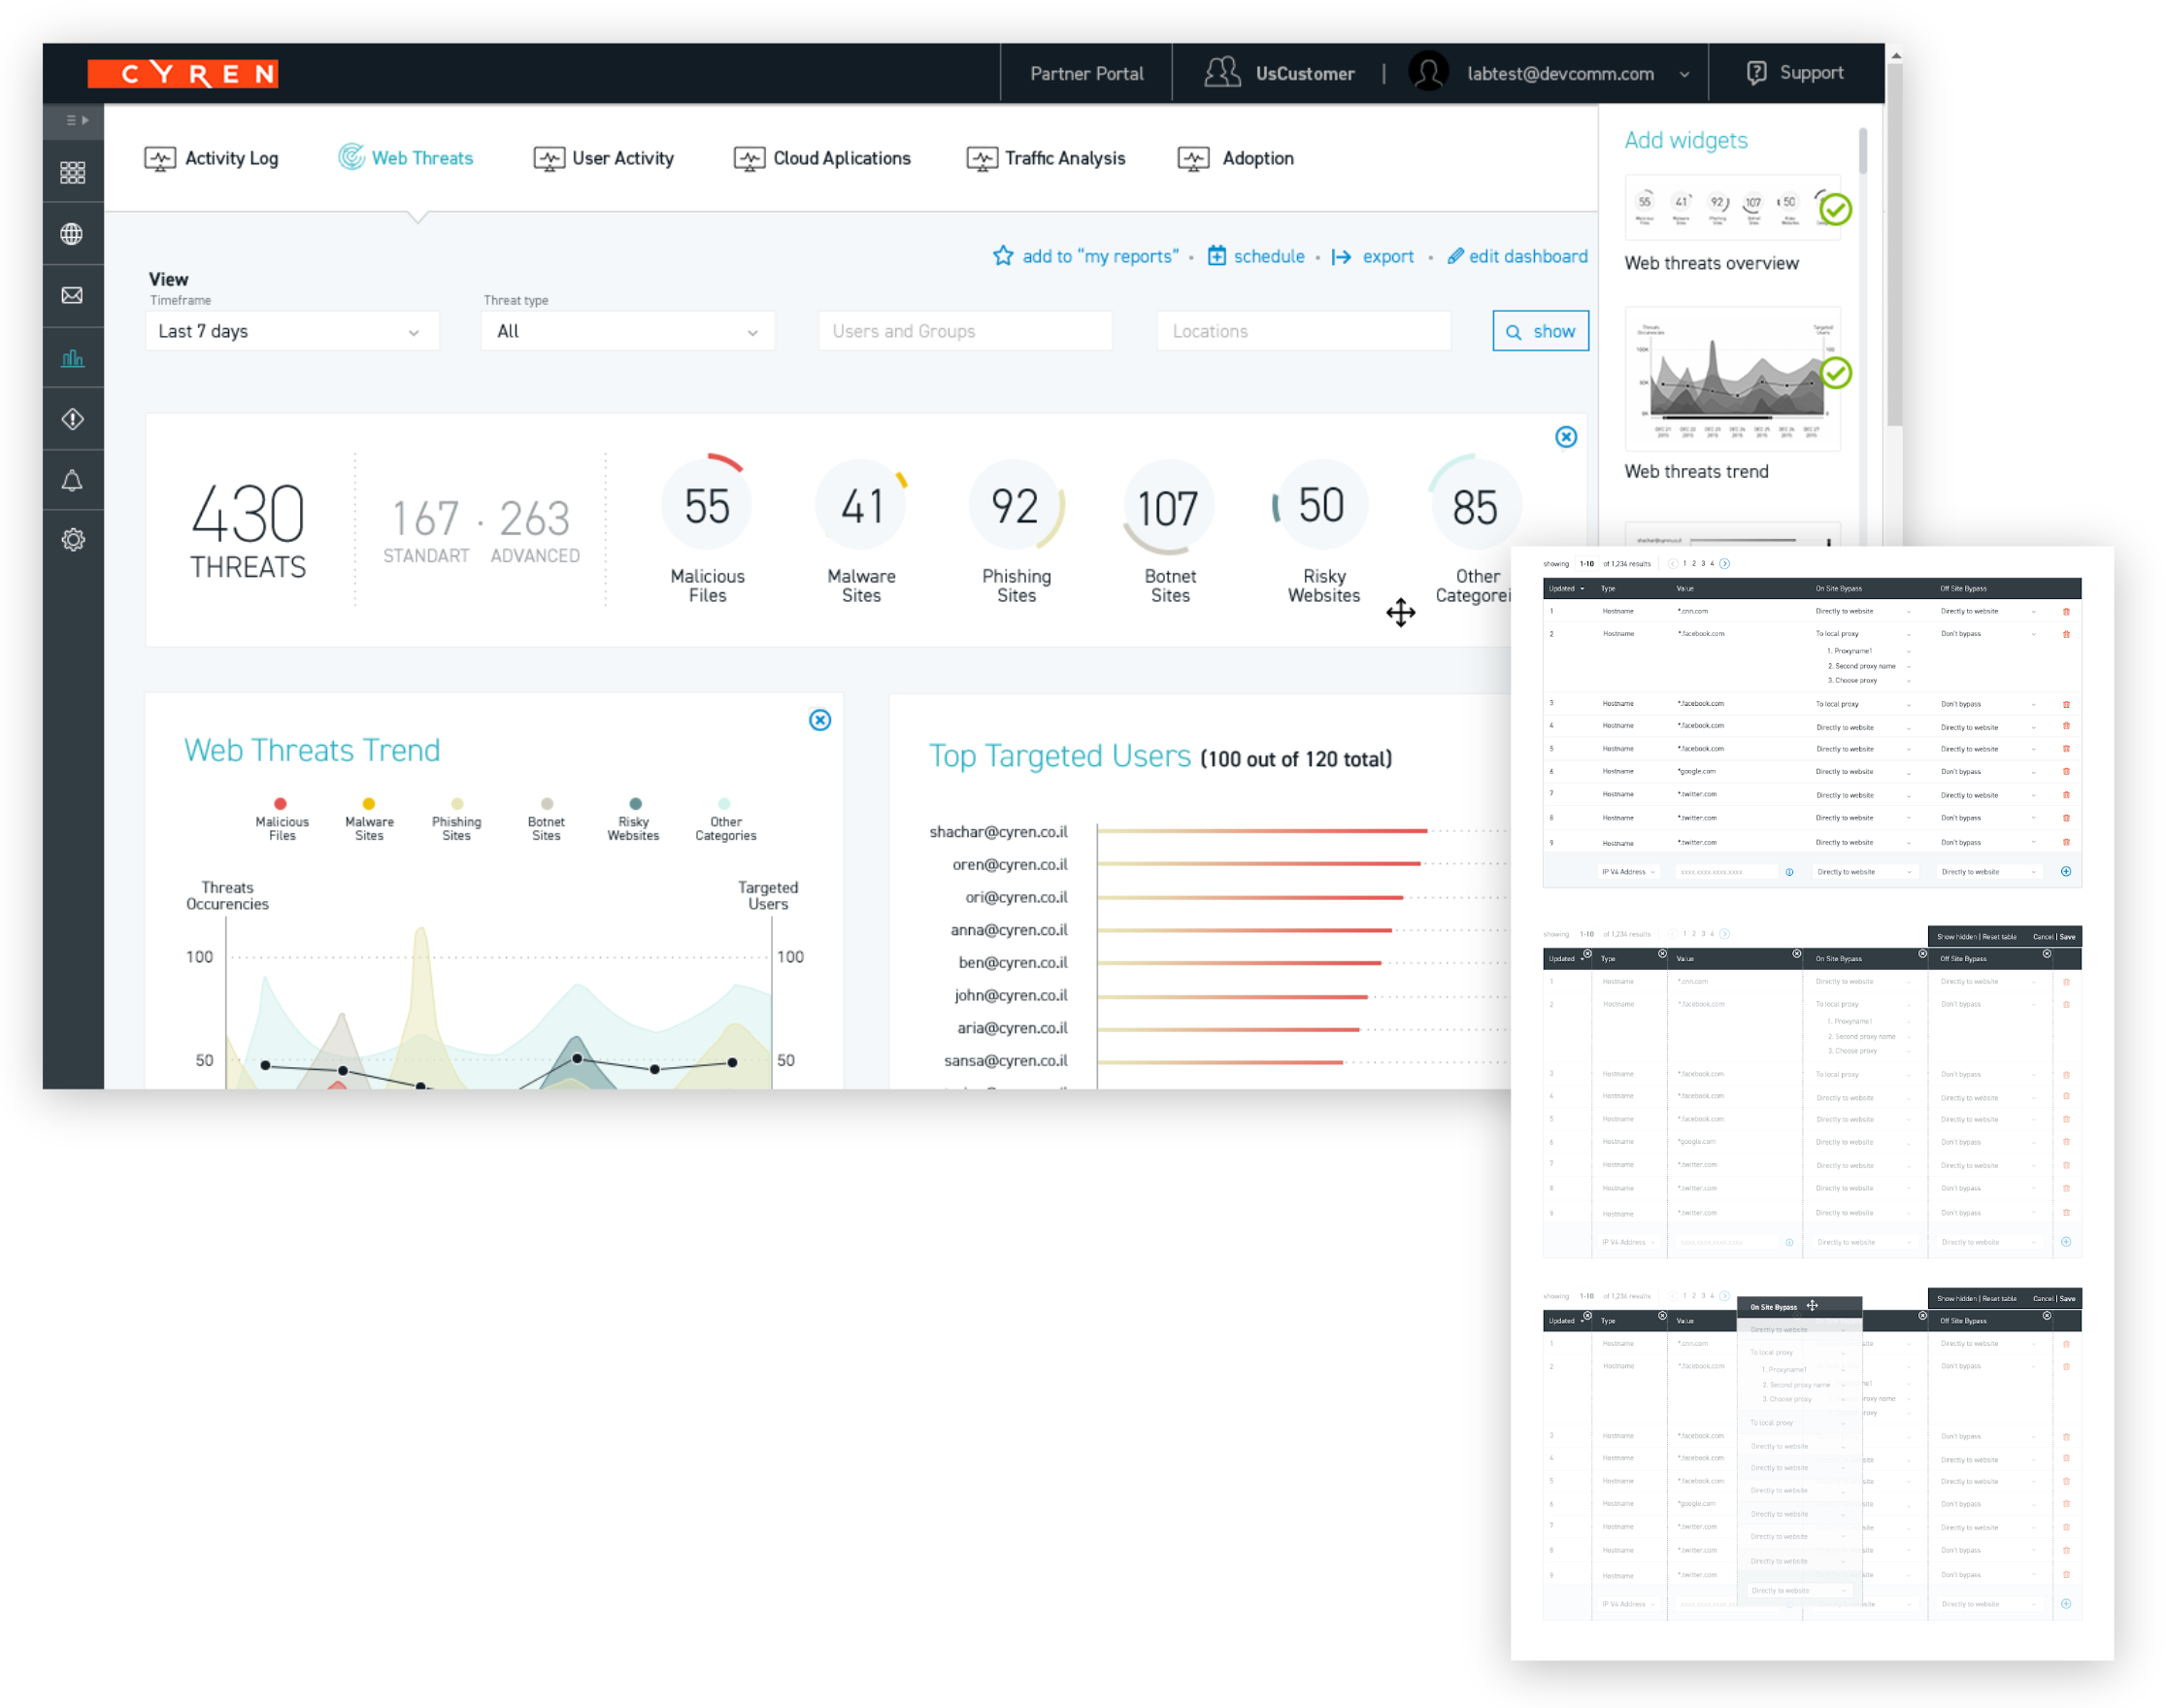2166x1708 pixels.
Task: Click the Locations input field
Action: pos(1304,331)
